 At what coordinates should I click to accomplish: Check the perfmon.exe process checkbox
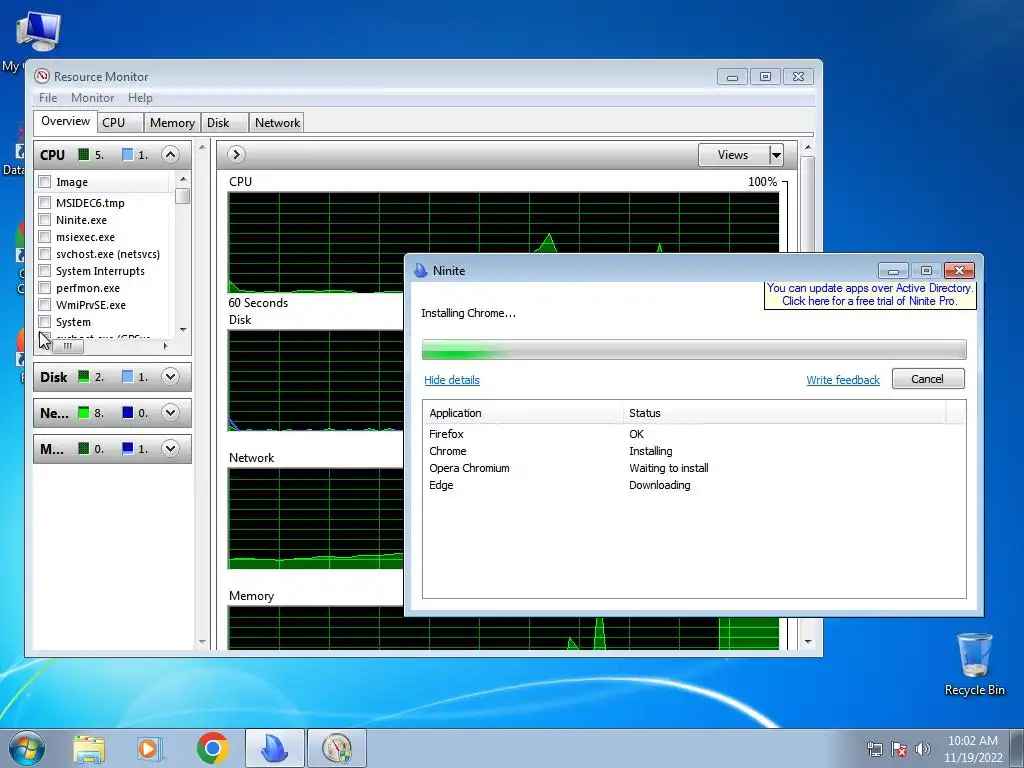(44, 287)
